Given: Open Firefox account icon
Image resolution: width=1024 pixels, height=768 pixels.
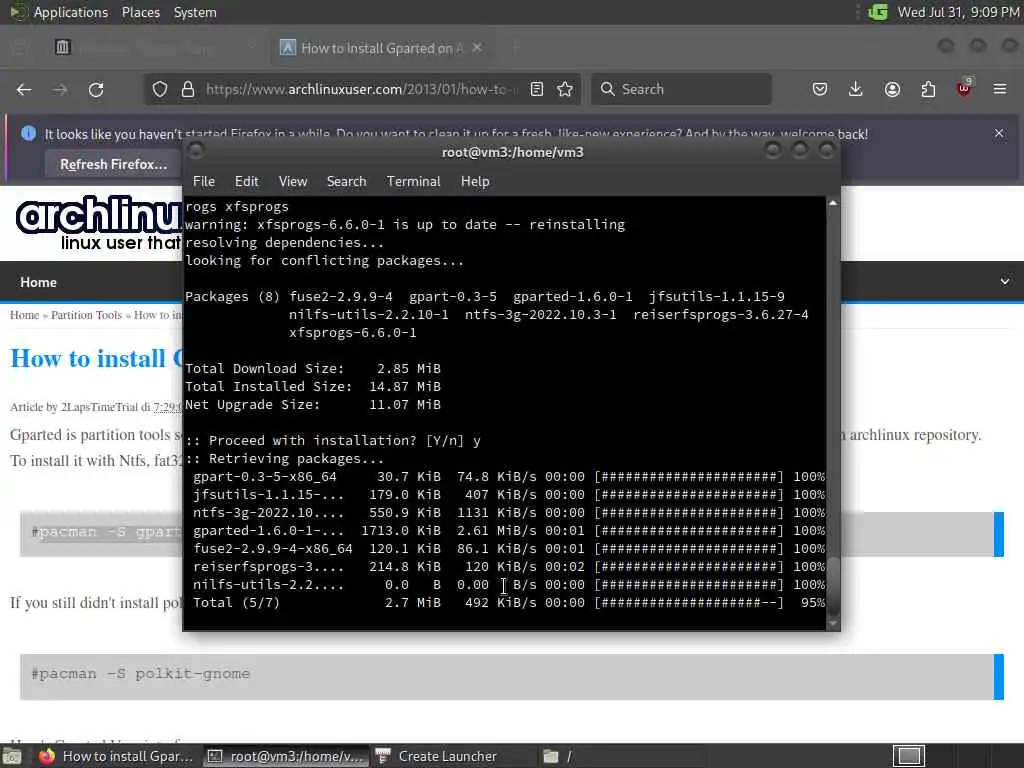Looking at the screenshot, I should (x=892, y=89).
